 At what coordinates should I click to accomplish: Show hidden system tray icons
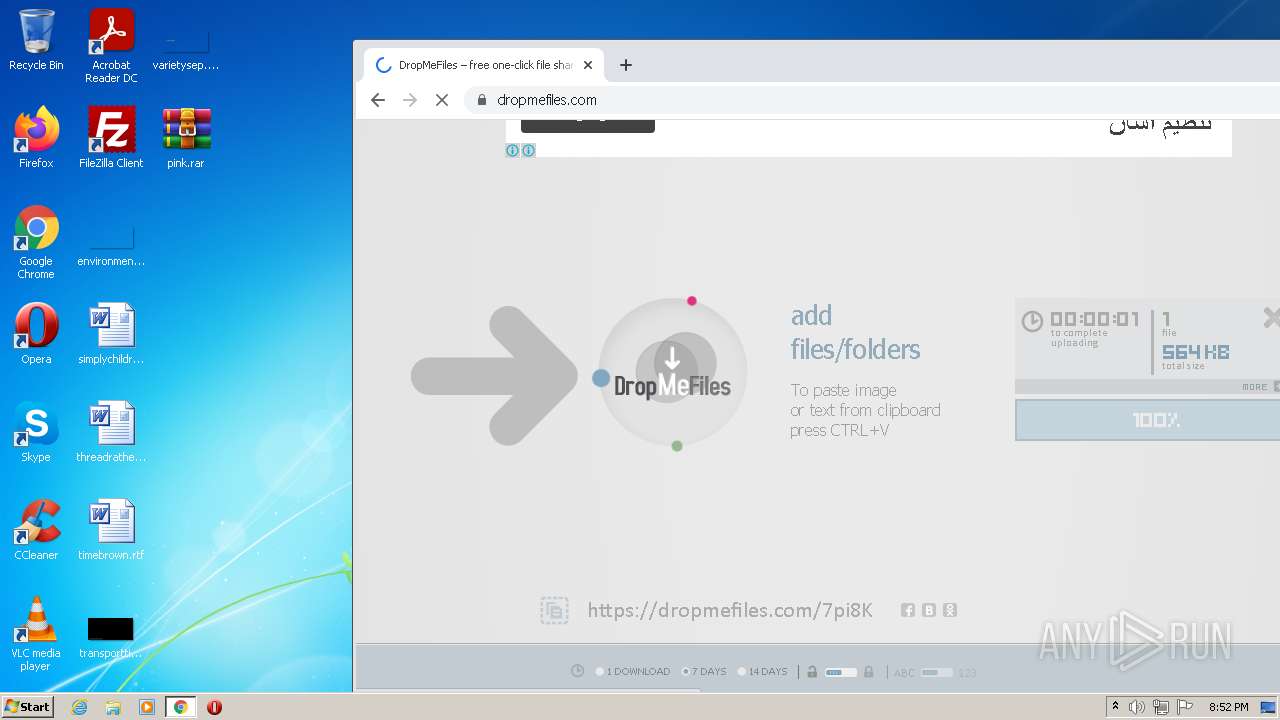(1116, 707)
